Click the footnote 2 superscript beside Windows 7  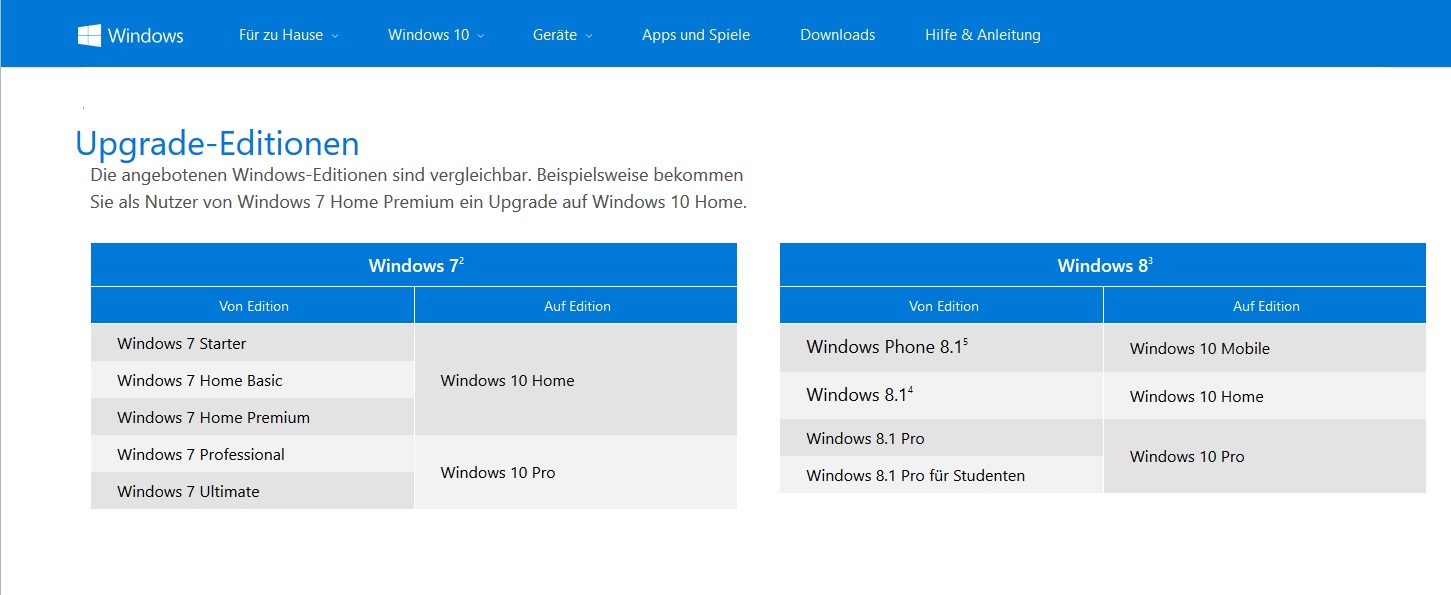click(x=462, y=260)
